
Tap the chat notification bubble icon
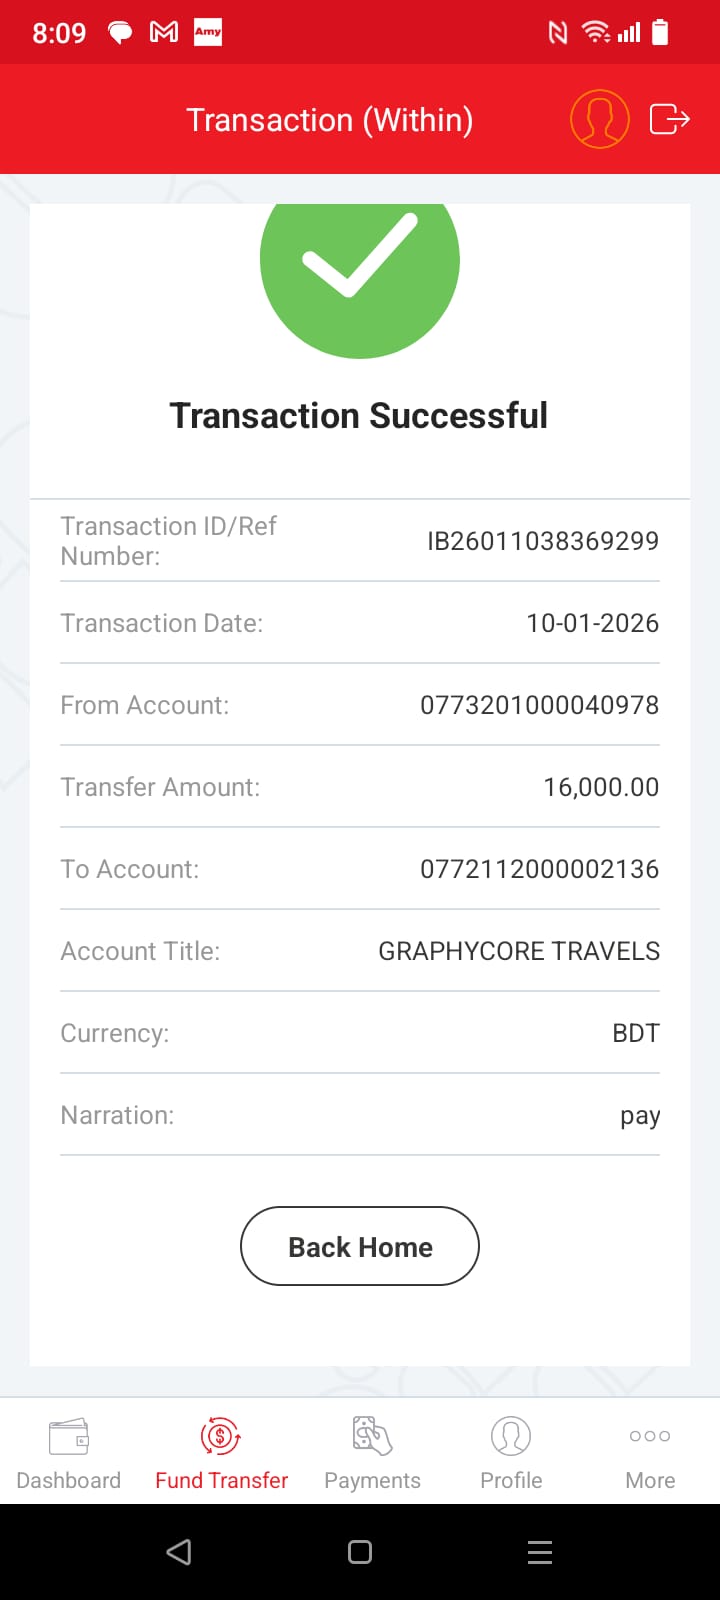[x=120, y=33]
